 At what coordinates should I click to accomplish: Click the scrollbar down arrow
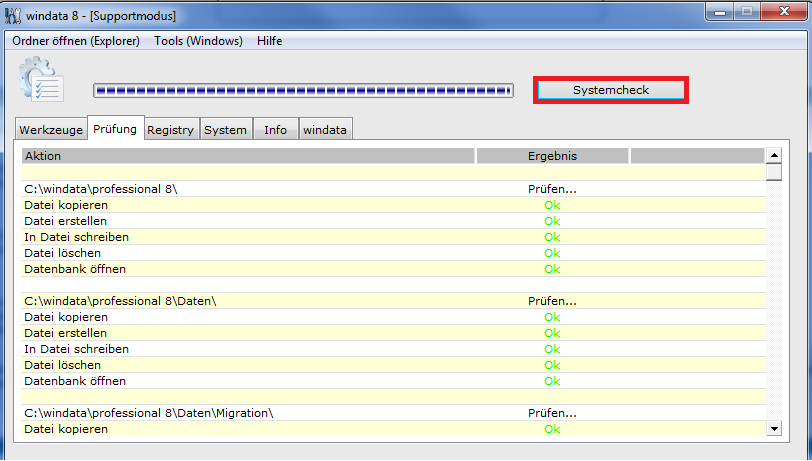point(774,429)
